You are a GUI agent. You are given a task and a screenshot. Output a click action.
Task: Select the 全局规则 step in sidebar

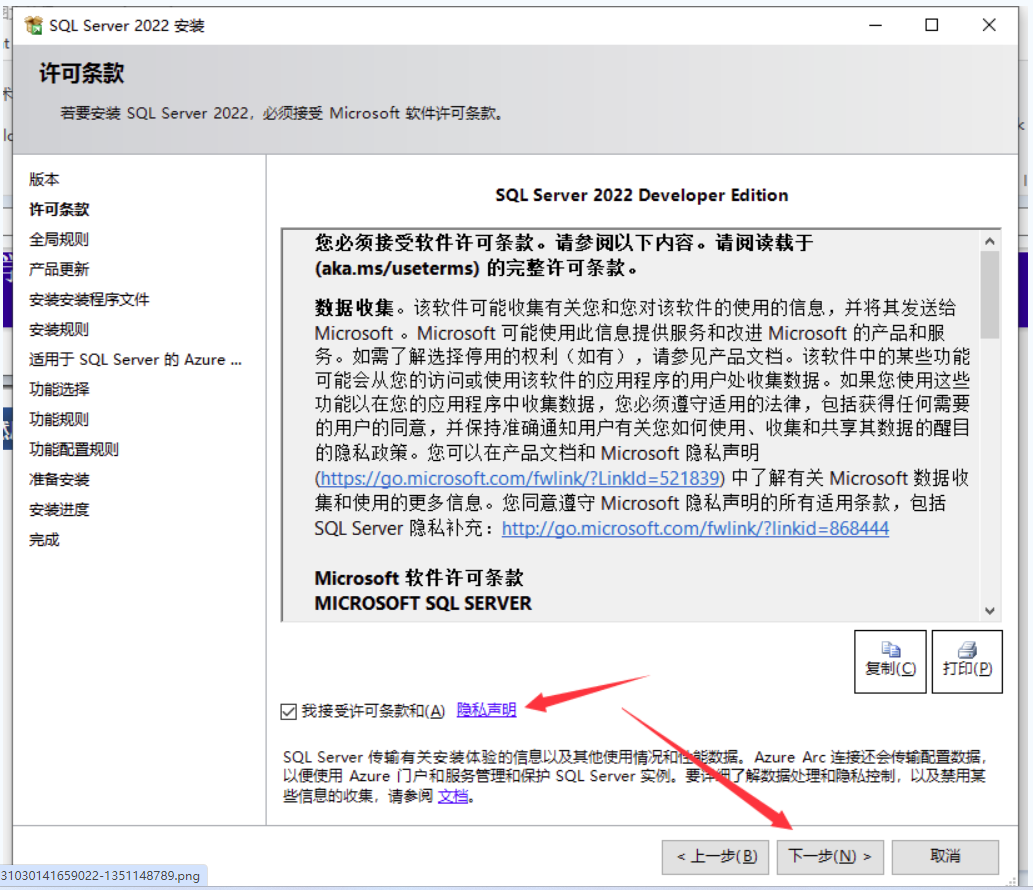[x=59, y=239]
